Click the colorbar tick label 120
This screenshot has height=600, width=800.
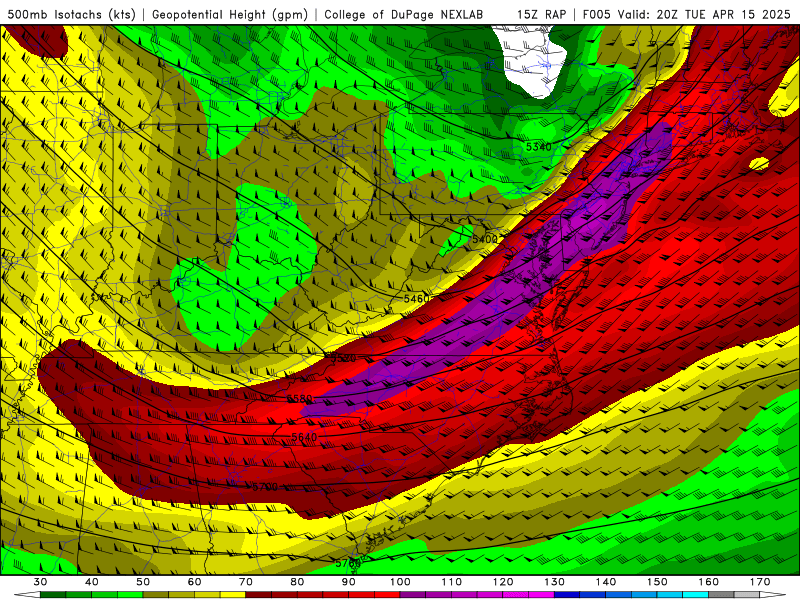(503, 582)
